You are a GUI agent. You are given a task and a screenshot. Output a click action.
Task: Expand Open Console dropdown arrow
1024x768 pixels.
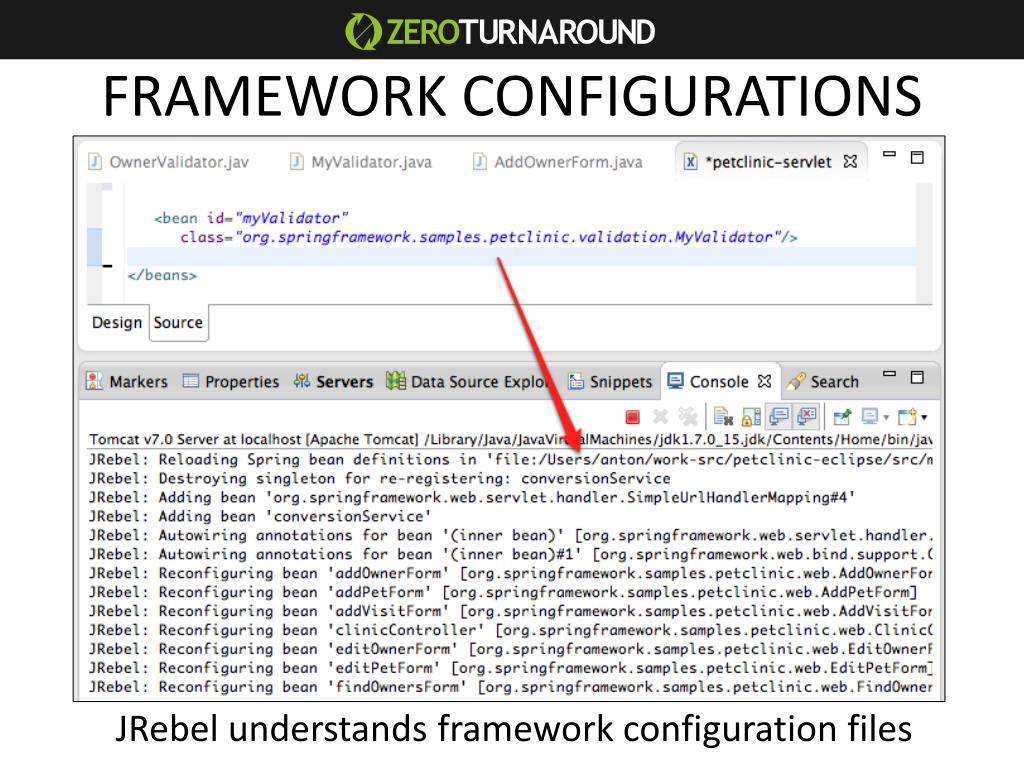(x=924, y=417)
